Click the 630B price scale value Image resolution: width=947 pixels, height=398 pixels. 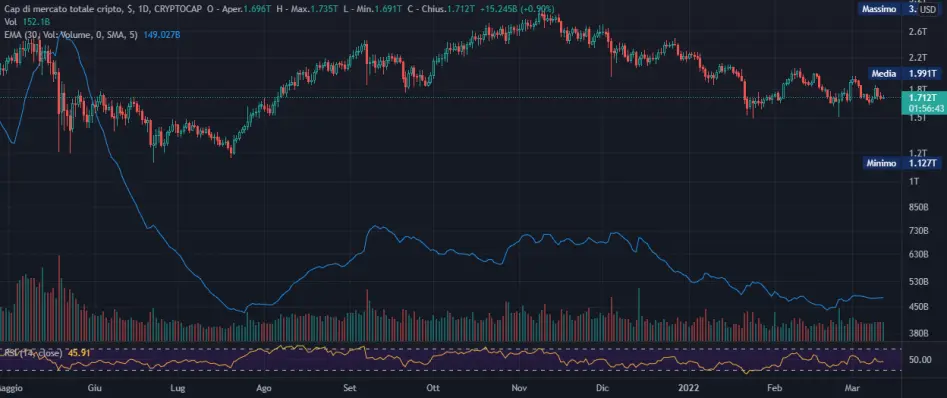point(919,255)
